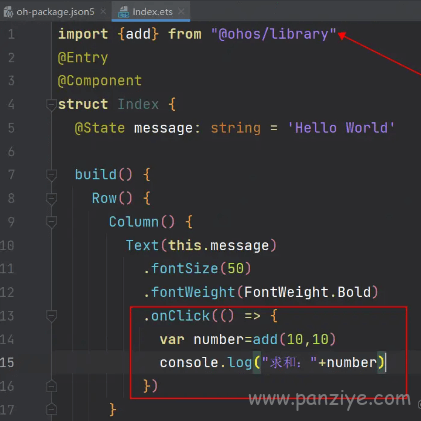Close the oh-package.json5 tab

[x=103, y=12]
